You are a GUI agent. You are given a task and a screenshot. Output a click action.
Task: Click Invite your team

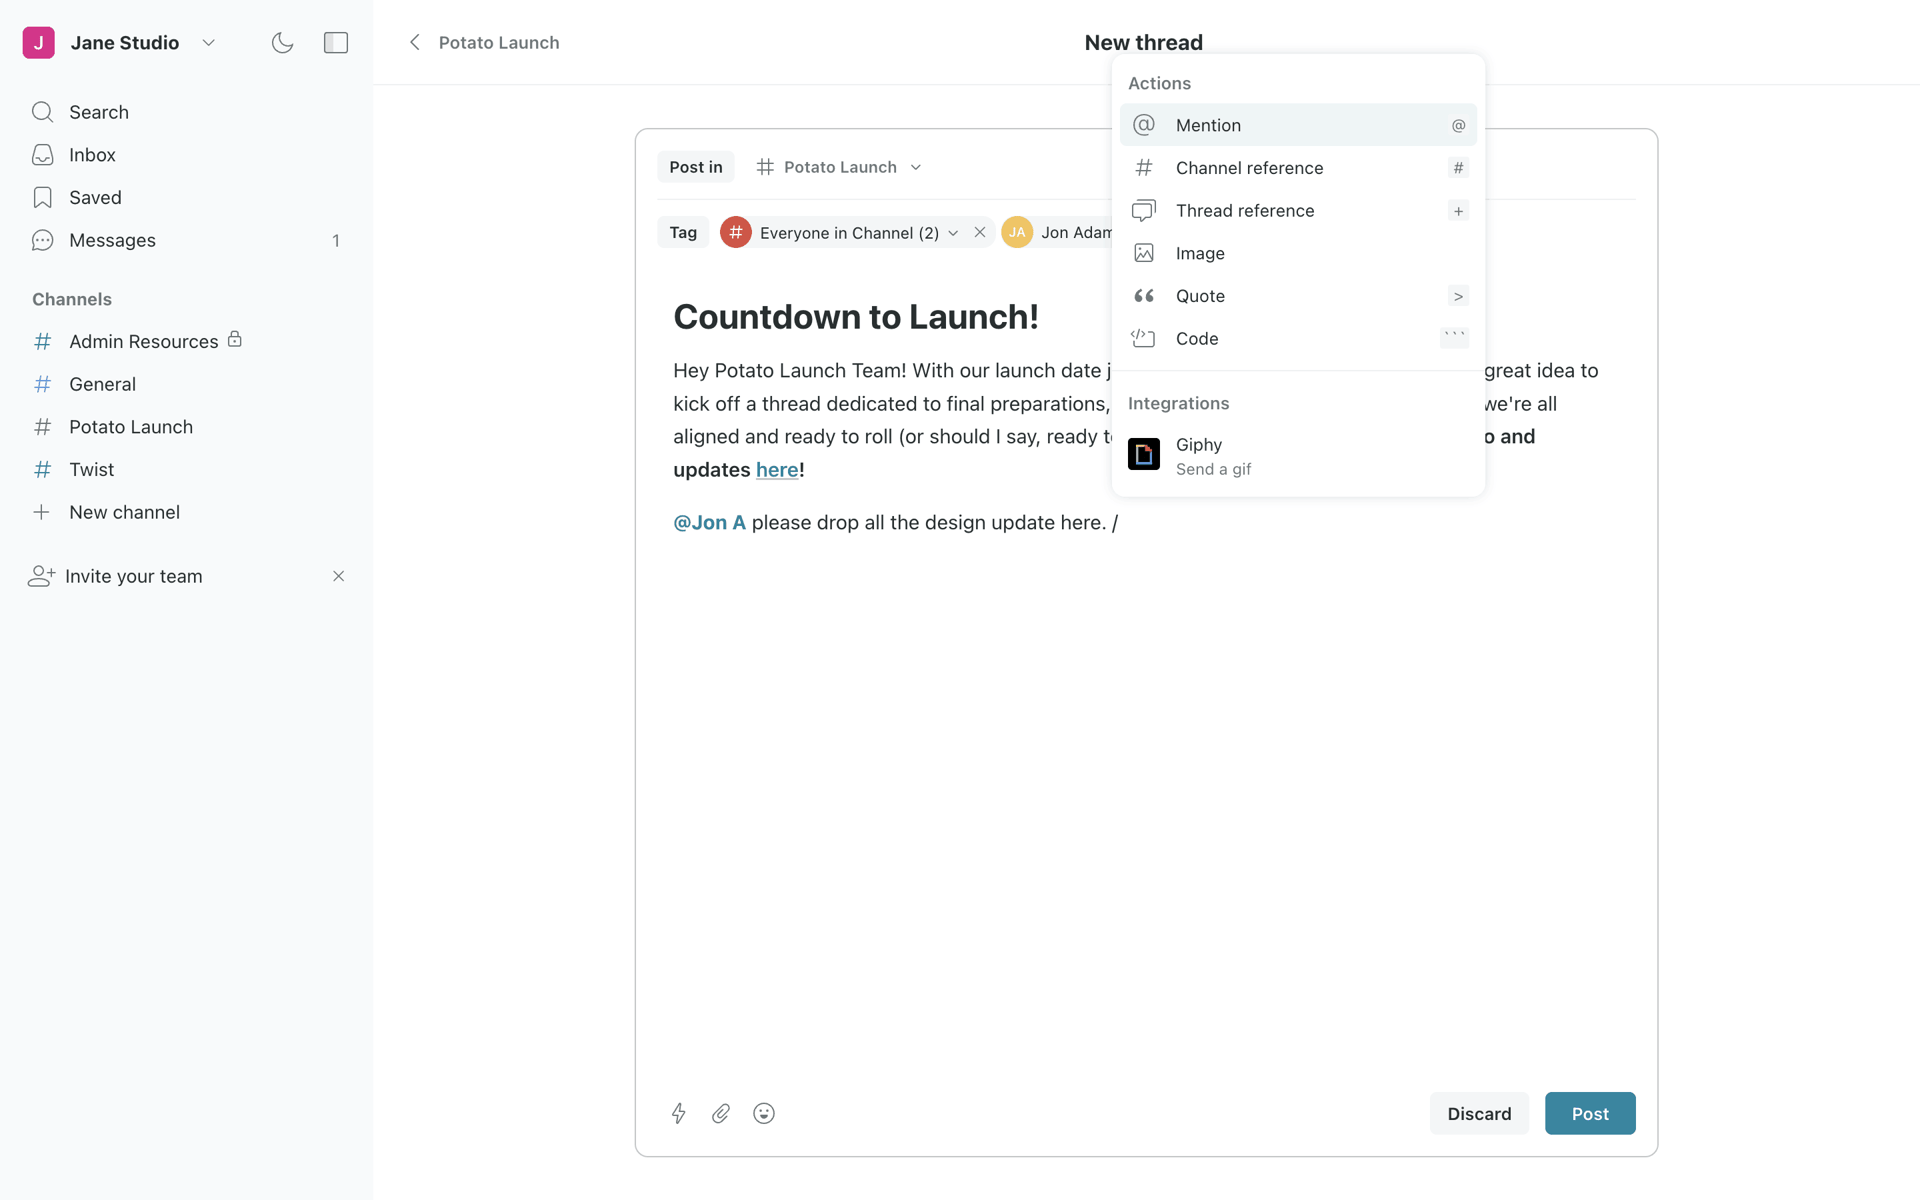133,576
